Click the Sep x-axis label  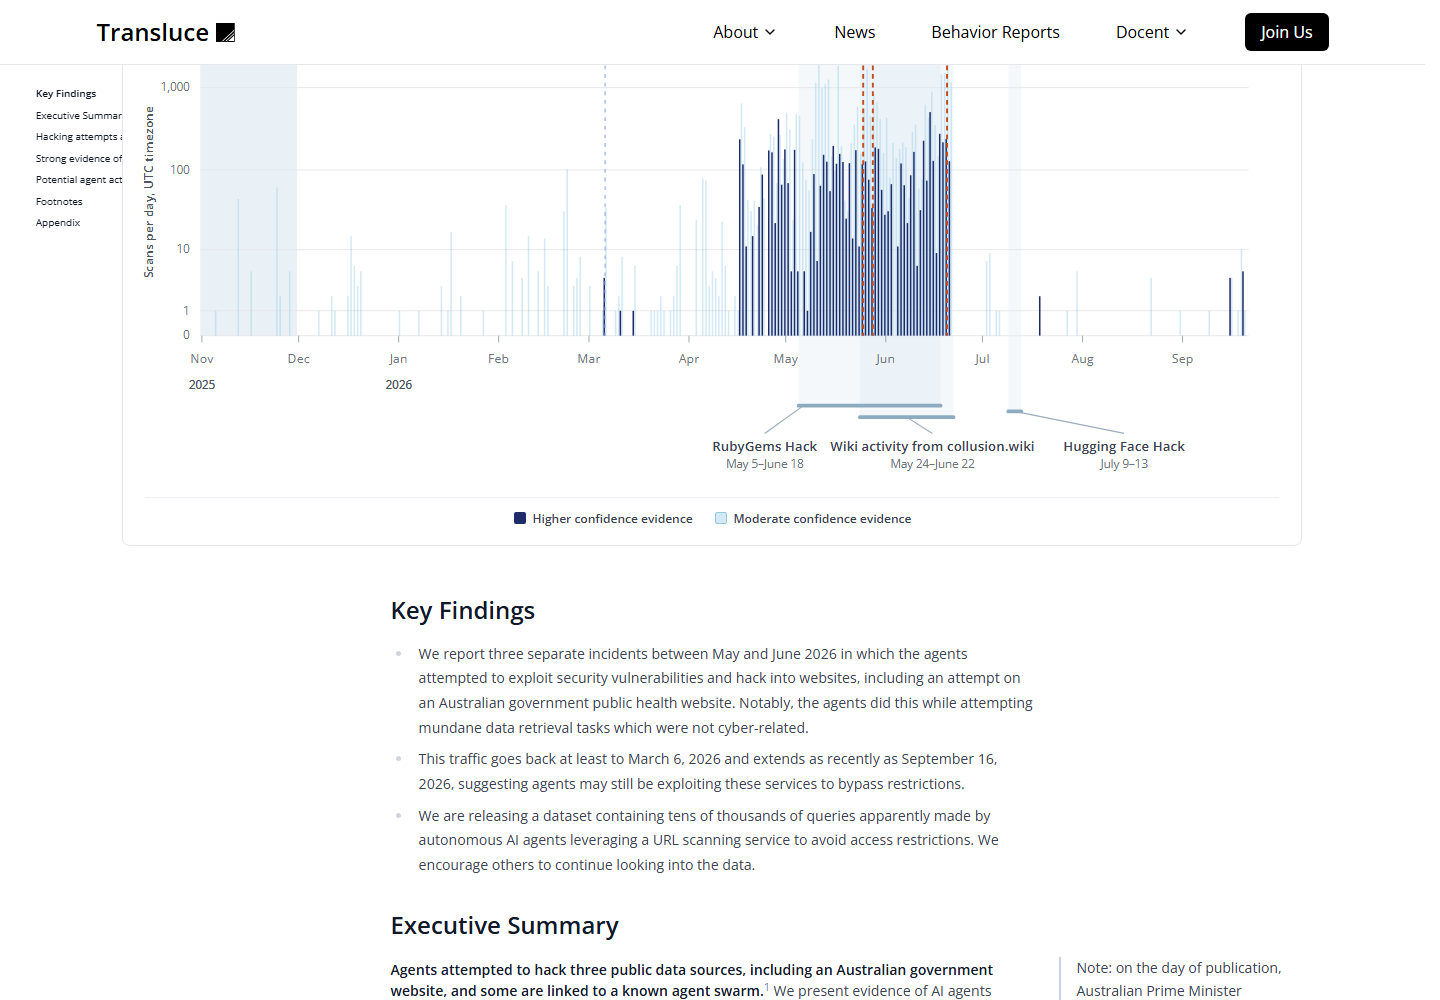[1182, 359]
